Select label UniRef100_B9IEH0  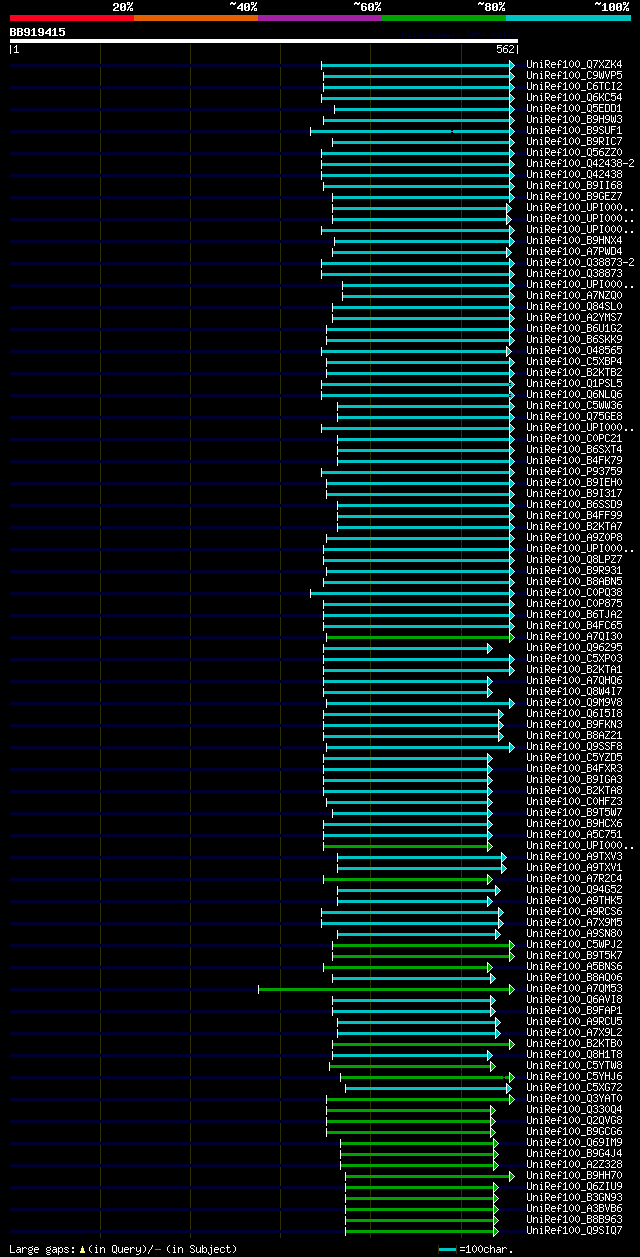click(574, 482)
